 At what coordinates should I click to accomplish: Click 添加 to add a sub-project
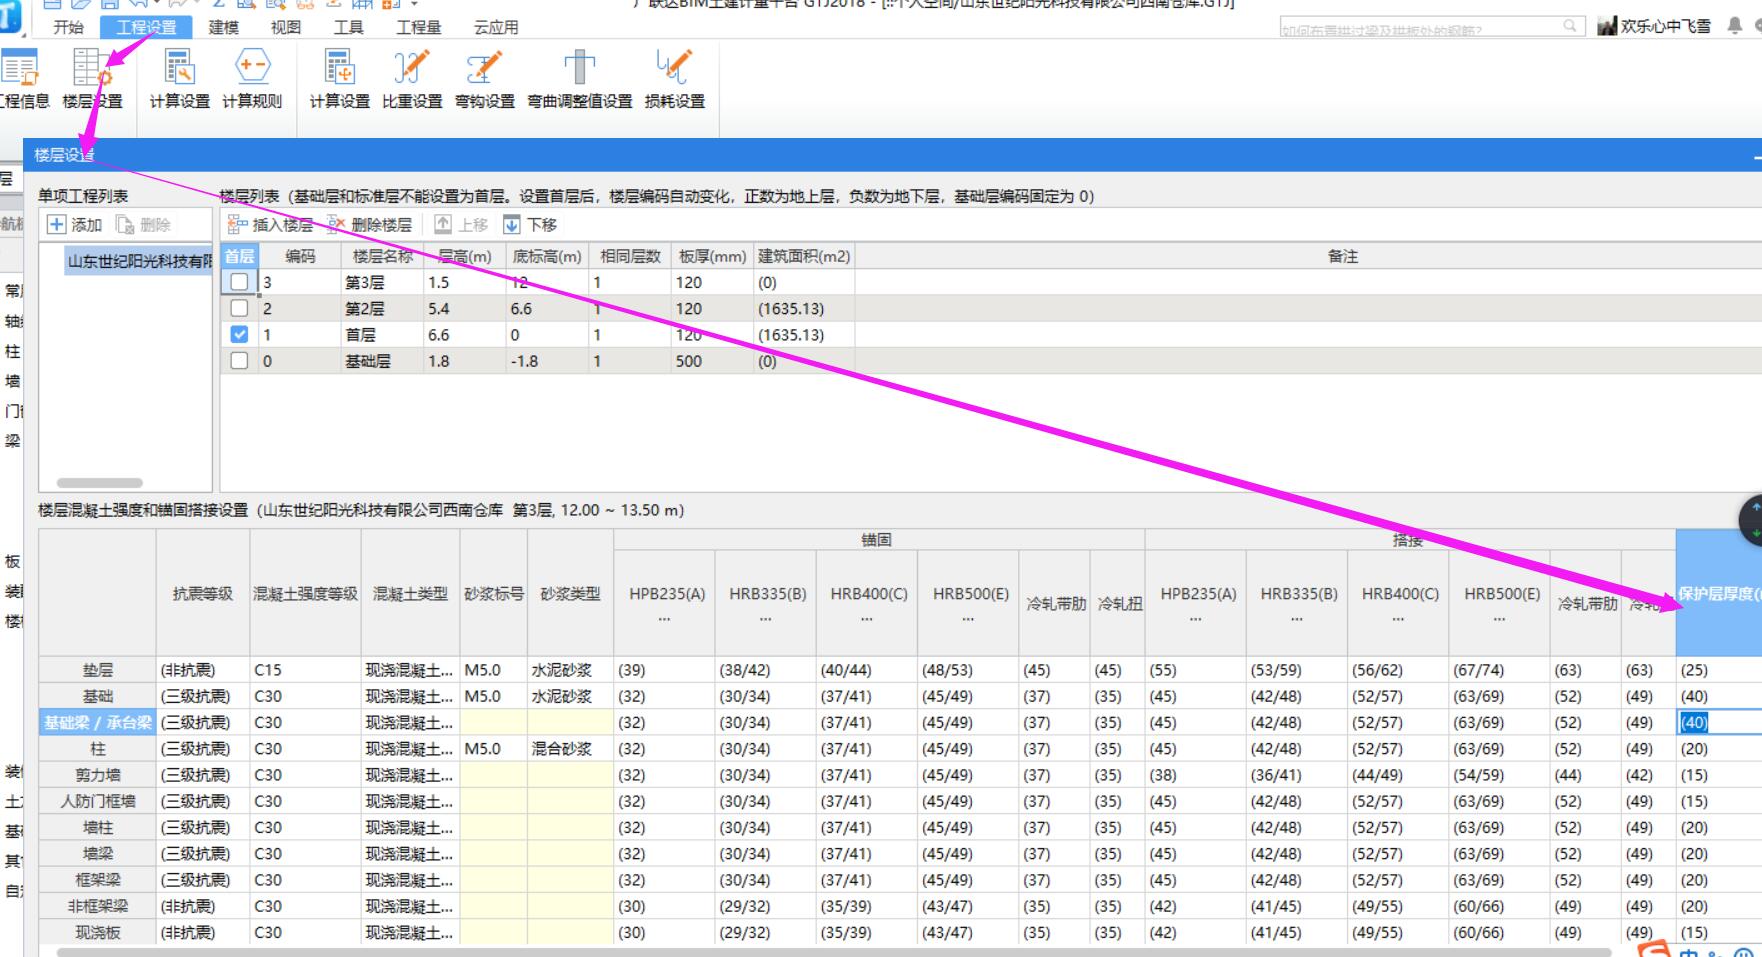pyautogui.click(x=75, y=225)
